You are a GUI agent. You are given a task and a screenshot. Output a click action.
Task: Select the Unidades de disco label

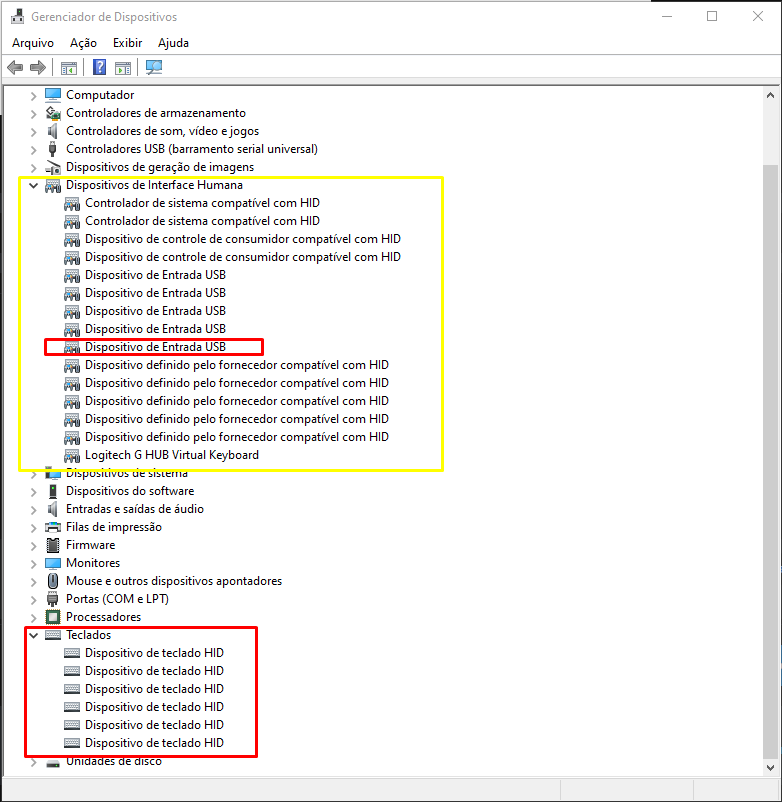coord(114,761)
